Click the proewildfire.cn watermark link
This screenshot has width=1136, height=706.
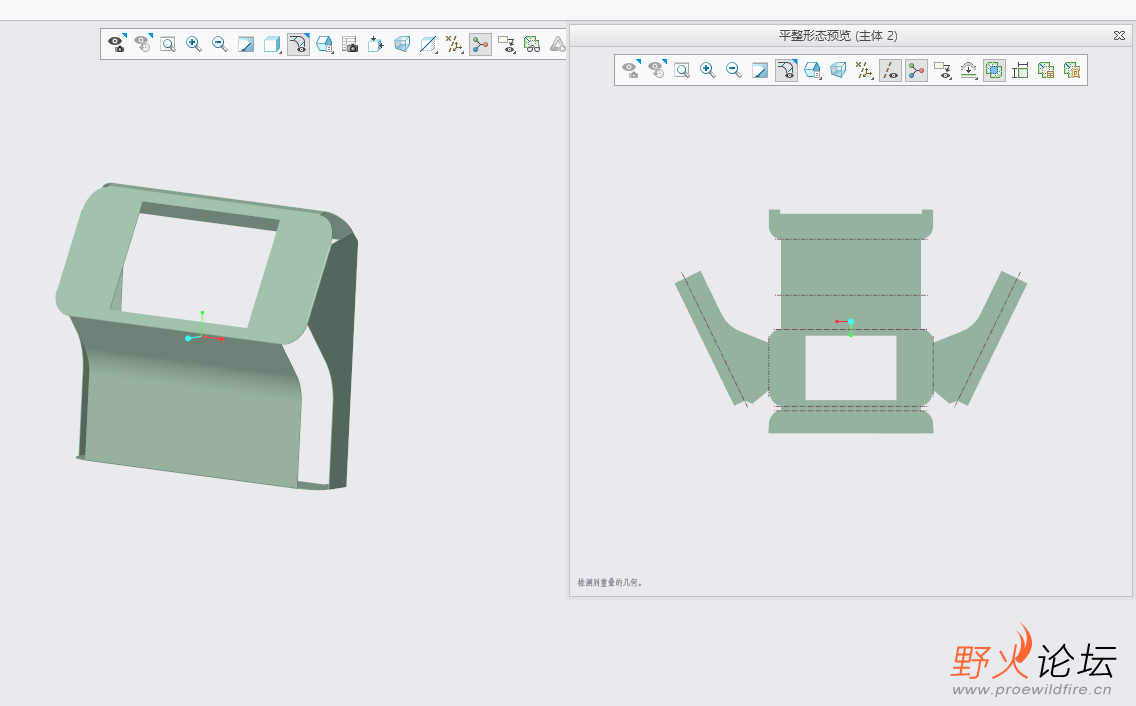coord(1032,690)
